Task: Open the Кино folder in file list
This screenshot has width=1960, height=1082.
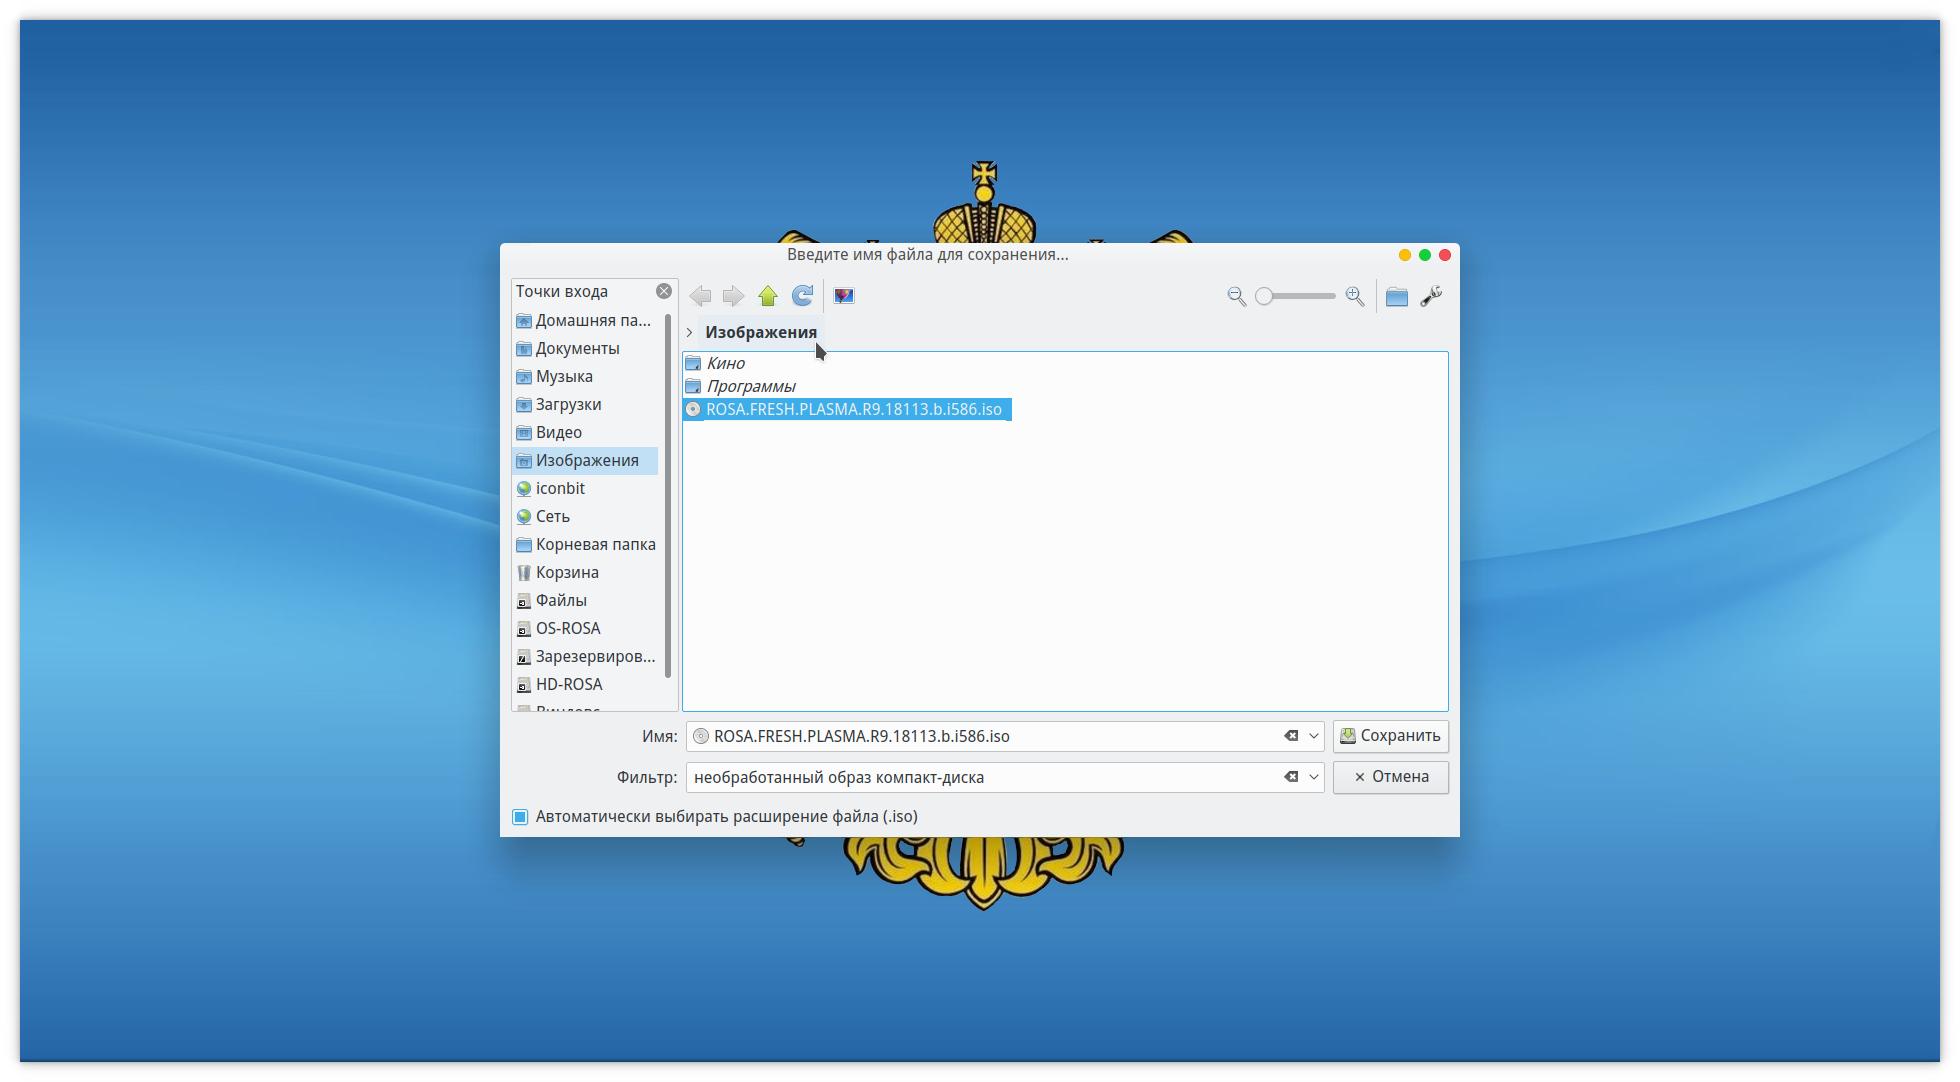Action: pos(725,363)
